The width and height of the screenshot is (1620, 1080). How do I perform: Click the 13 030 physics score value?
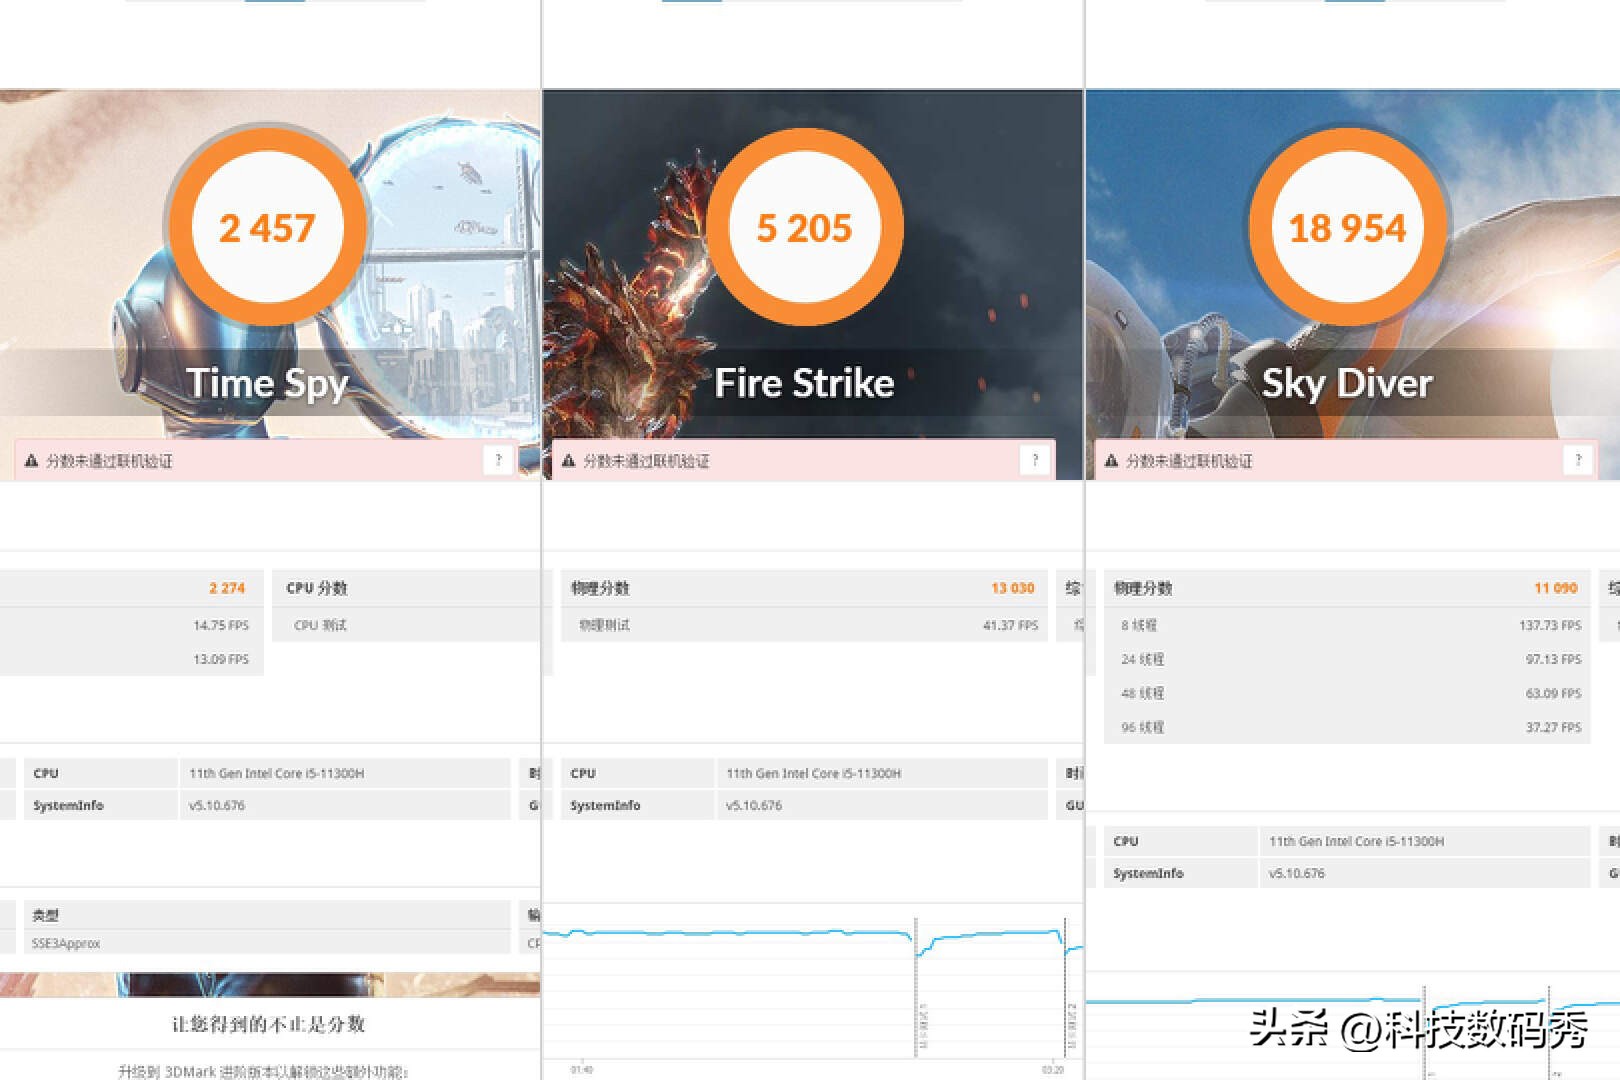(1012, 588)
